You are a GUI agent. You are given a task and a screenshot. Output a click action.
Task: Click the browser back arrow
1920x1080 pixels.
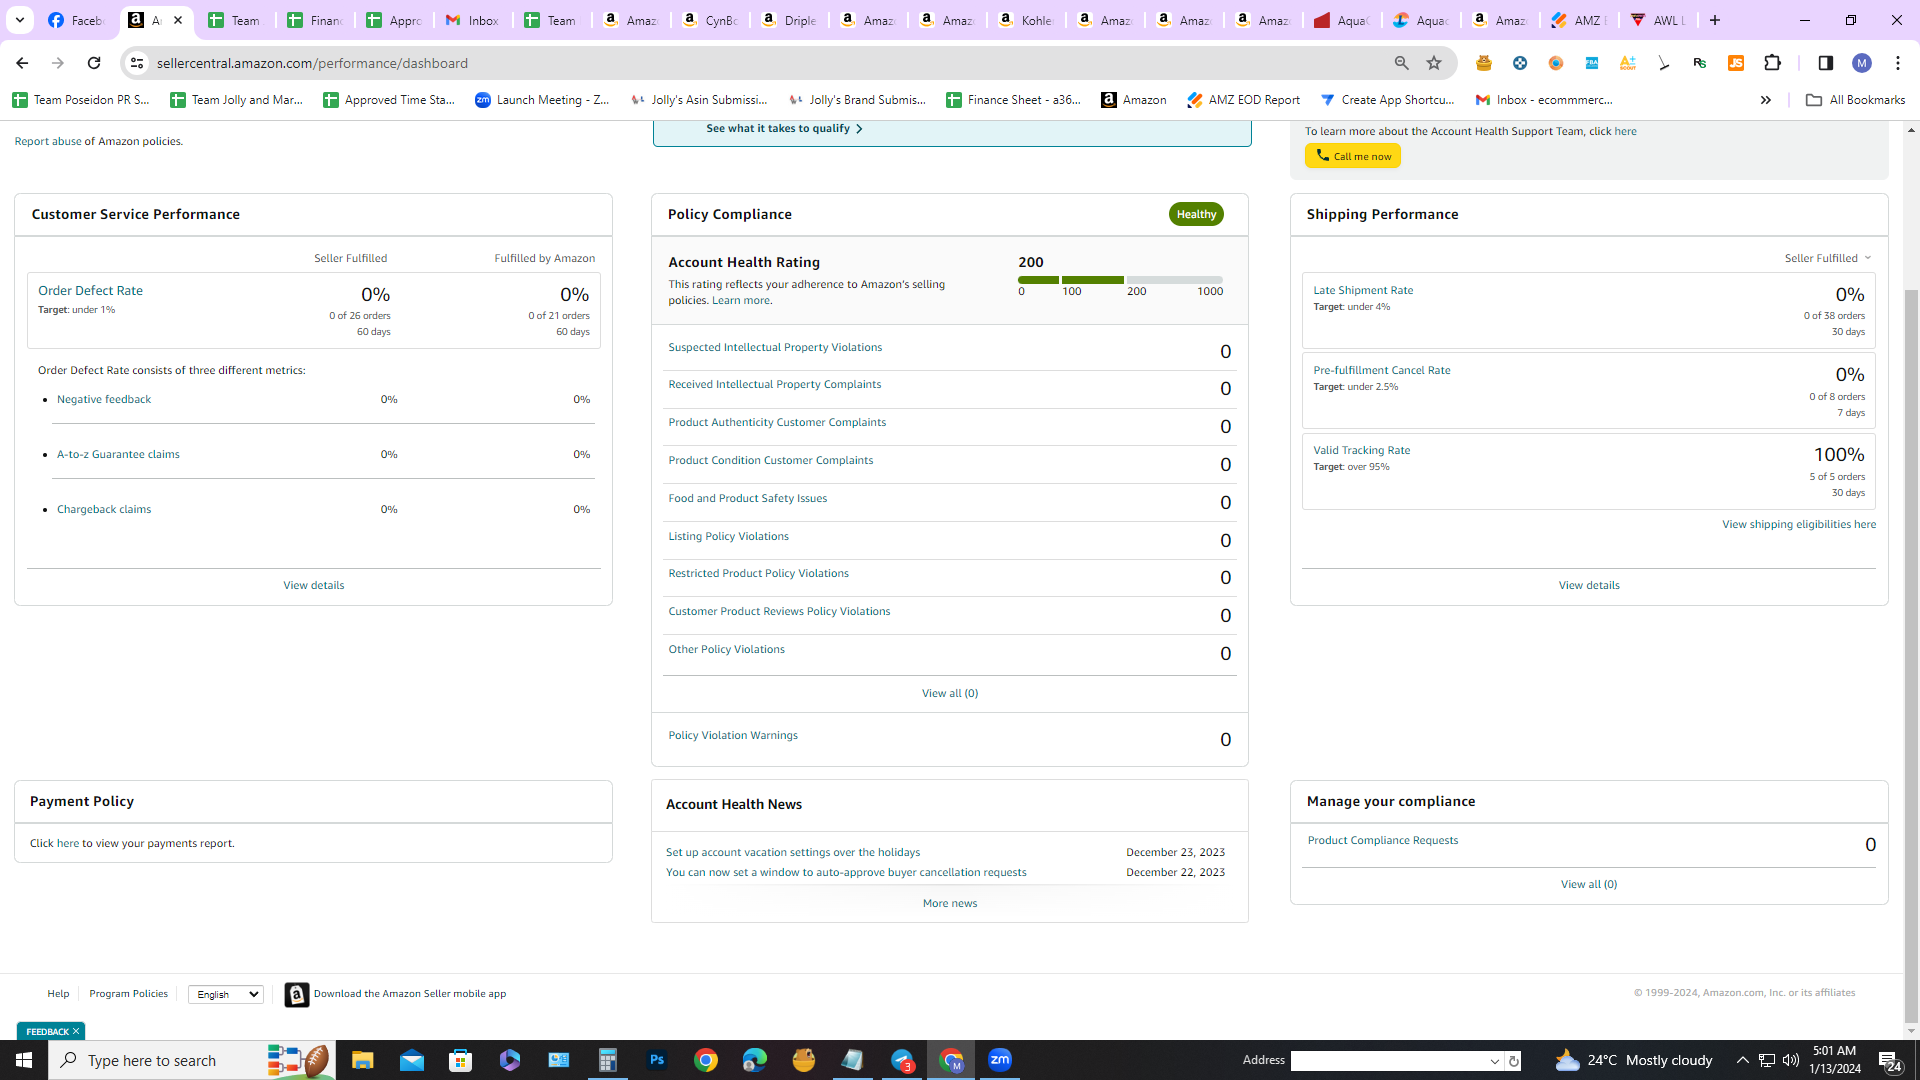(21, 63)
